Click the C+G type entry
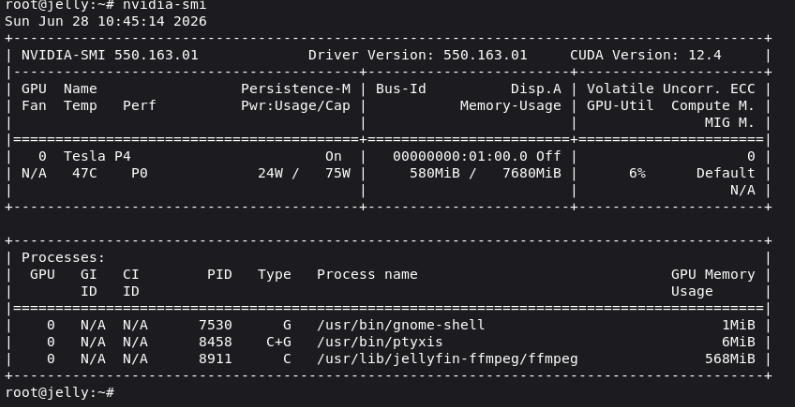The width and height of the screenshot is (795, 407). click(279, 342)
